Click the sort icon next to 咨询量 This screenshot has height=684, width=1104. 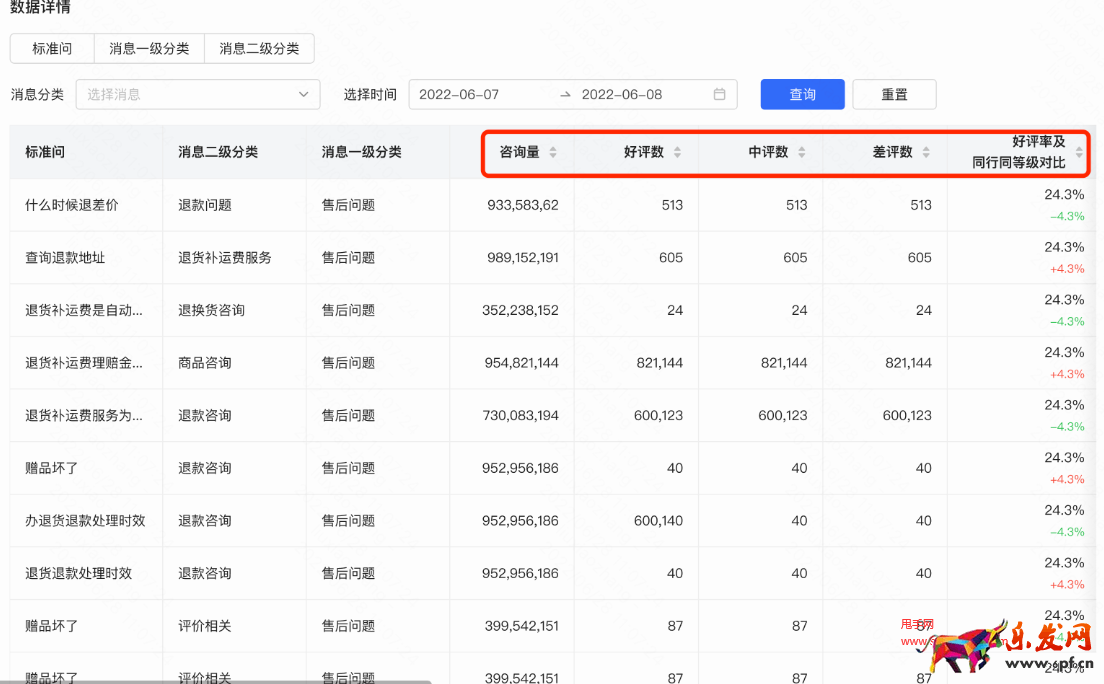pyautogui.click(x=553, y=152)
